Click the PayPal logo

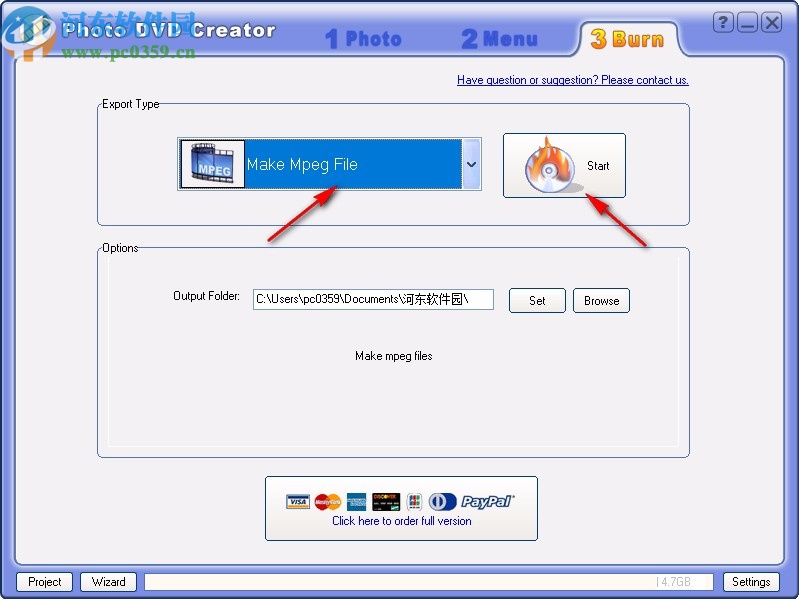pos(488,502)
